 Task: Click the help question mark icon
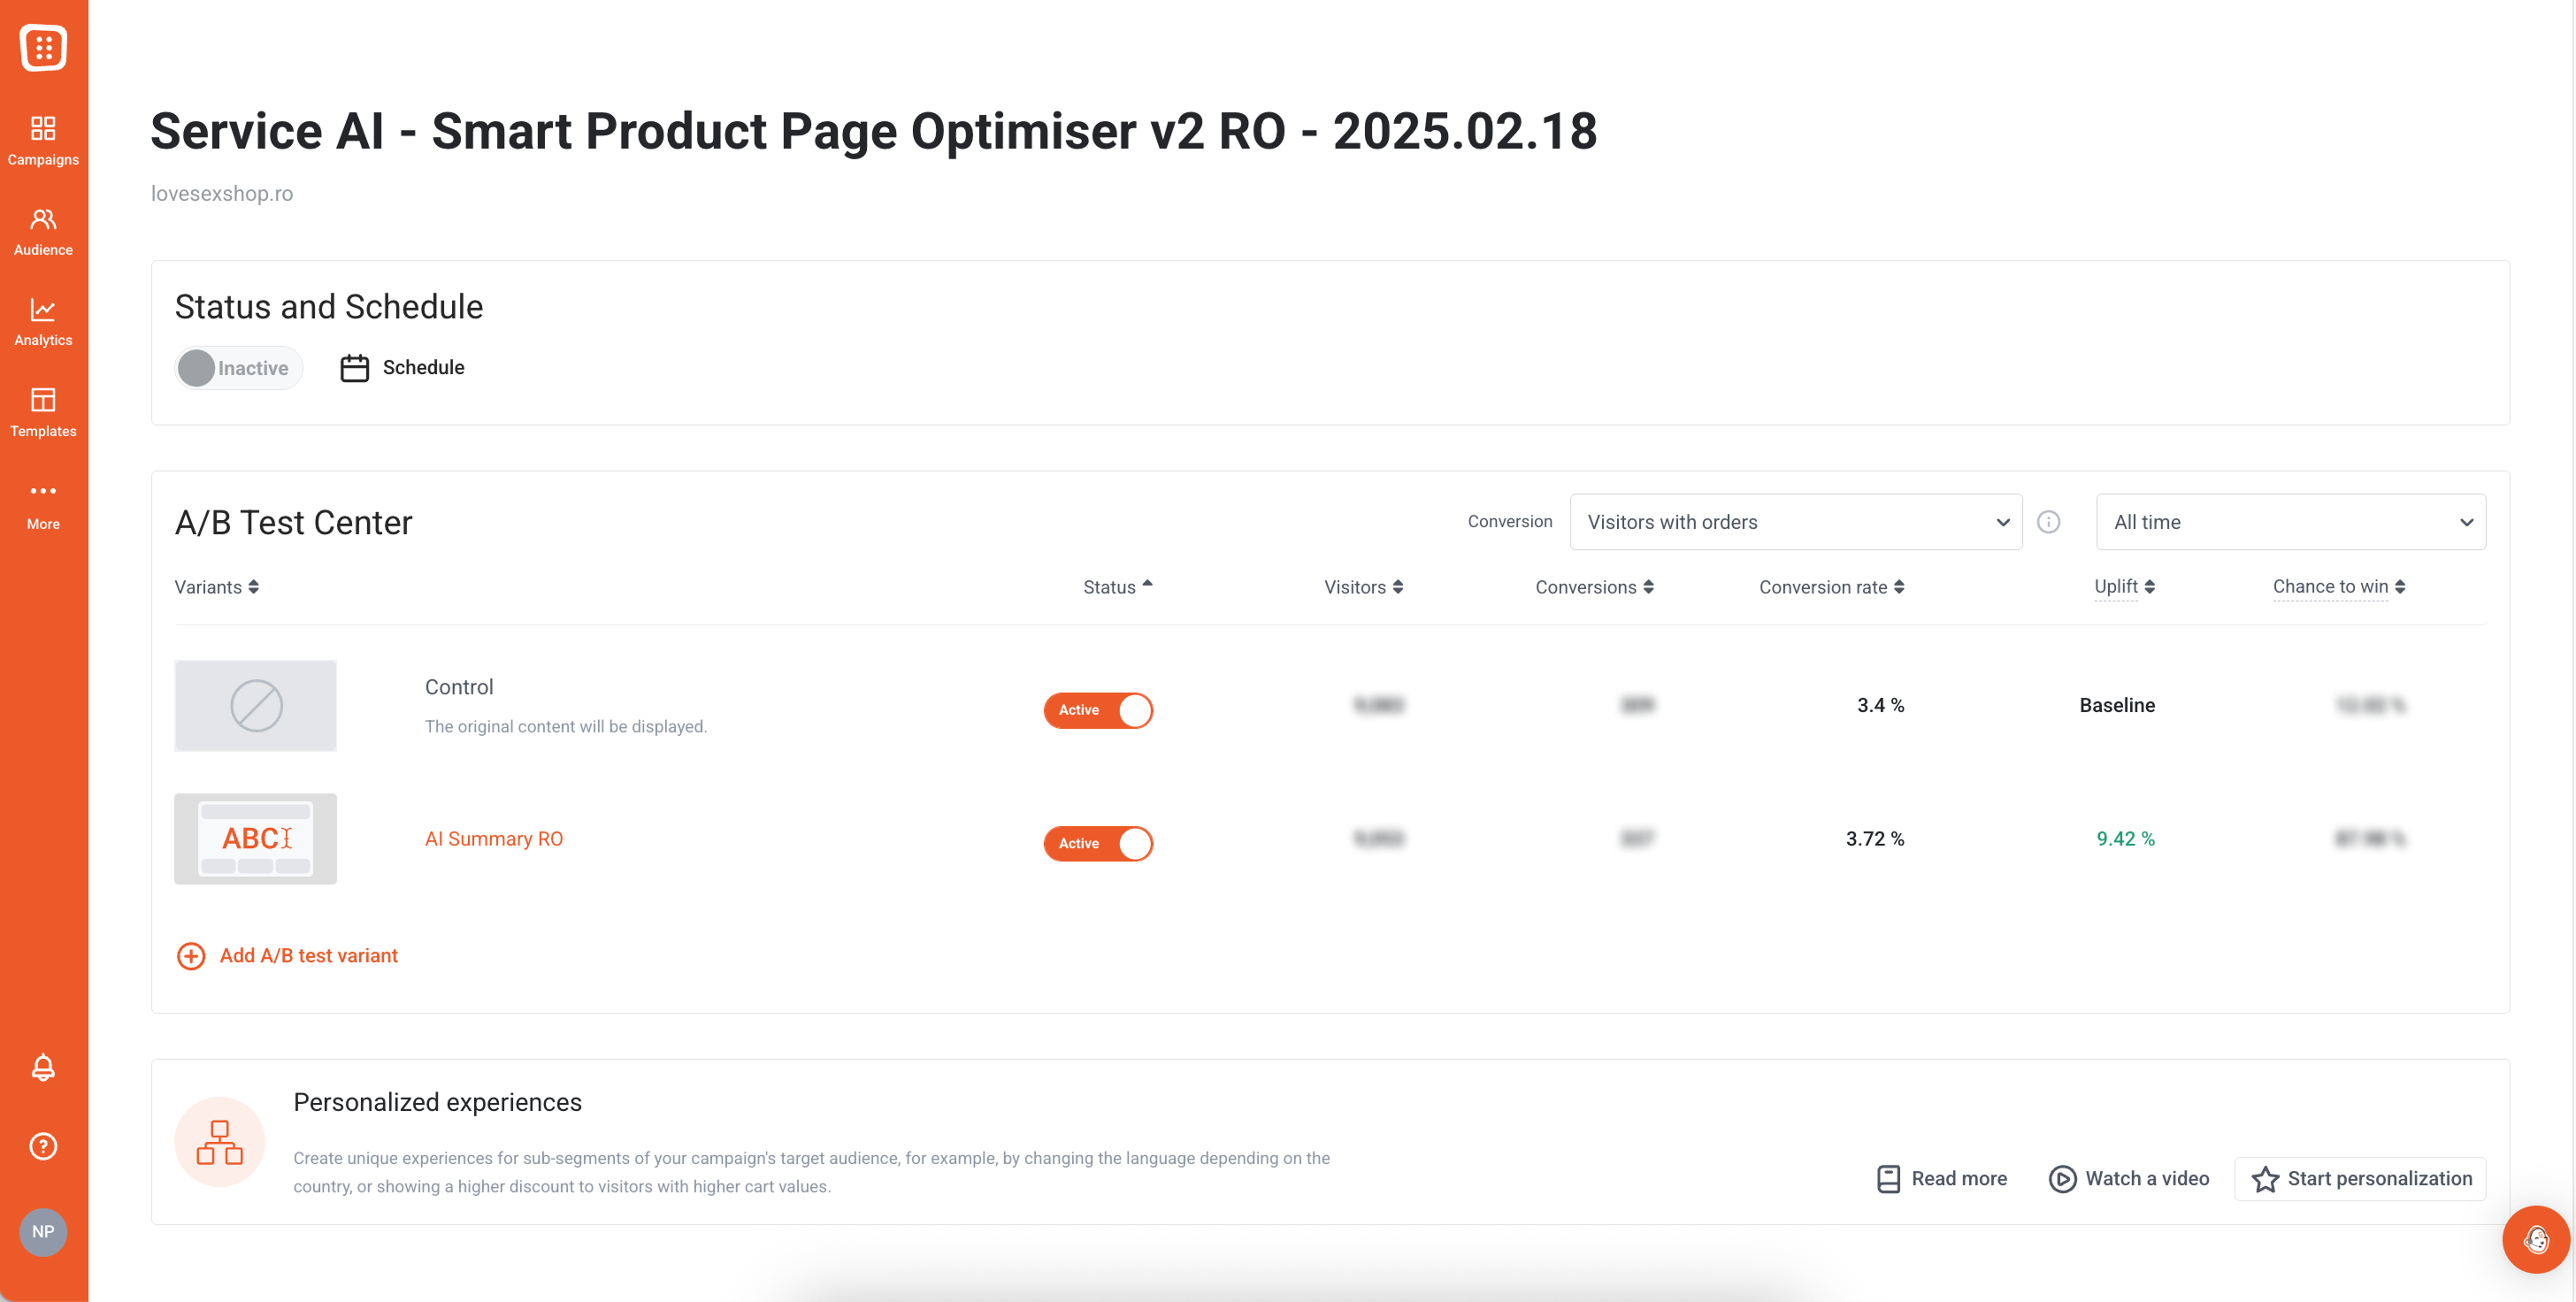[x=43, y=1145]
